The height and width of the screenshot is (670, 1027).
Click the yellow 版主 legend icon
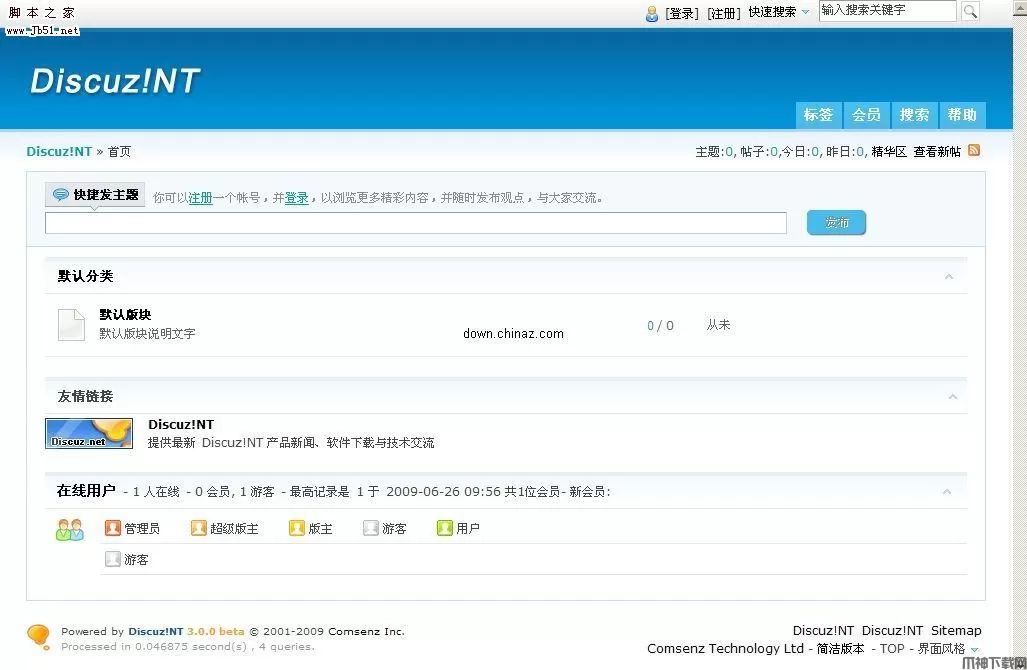pos(297,528)
